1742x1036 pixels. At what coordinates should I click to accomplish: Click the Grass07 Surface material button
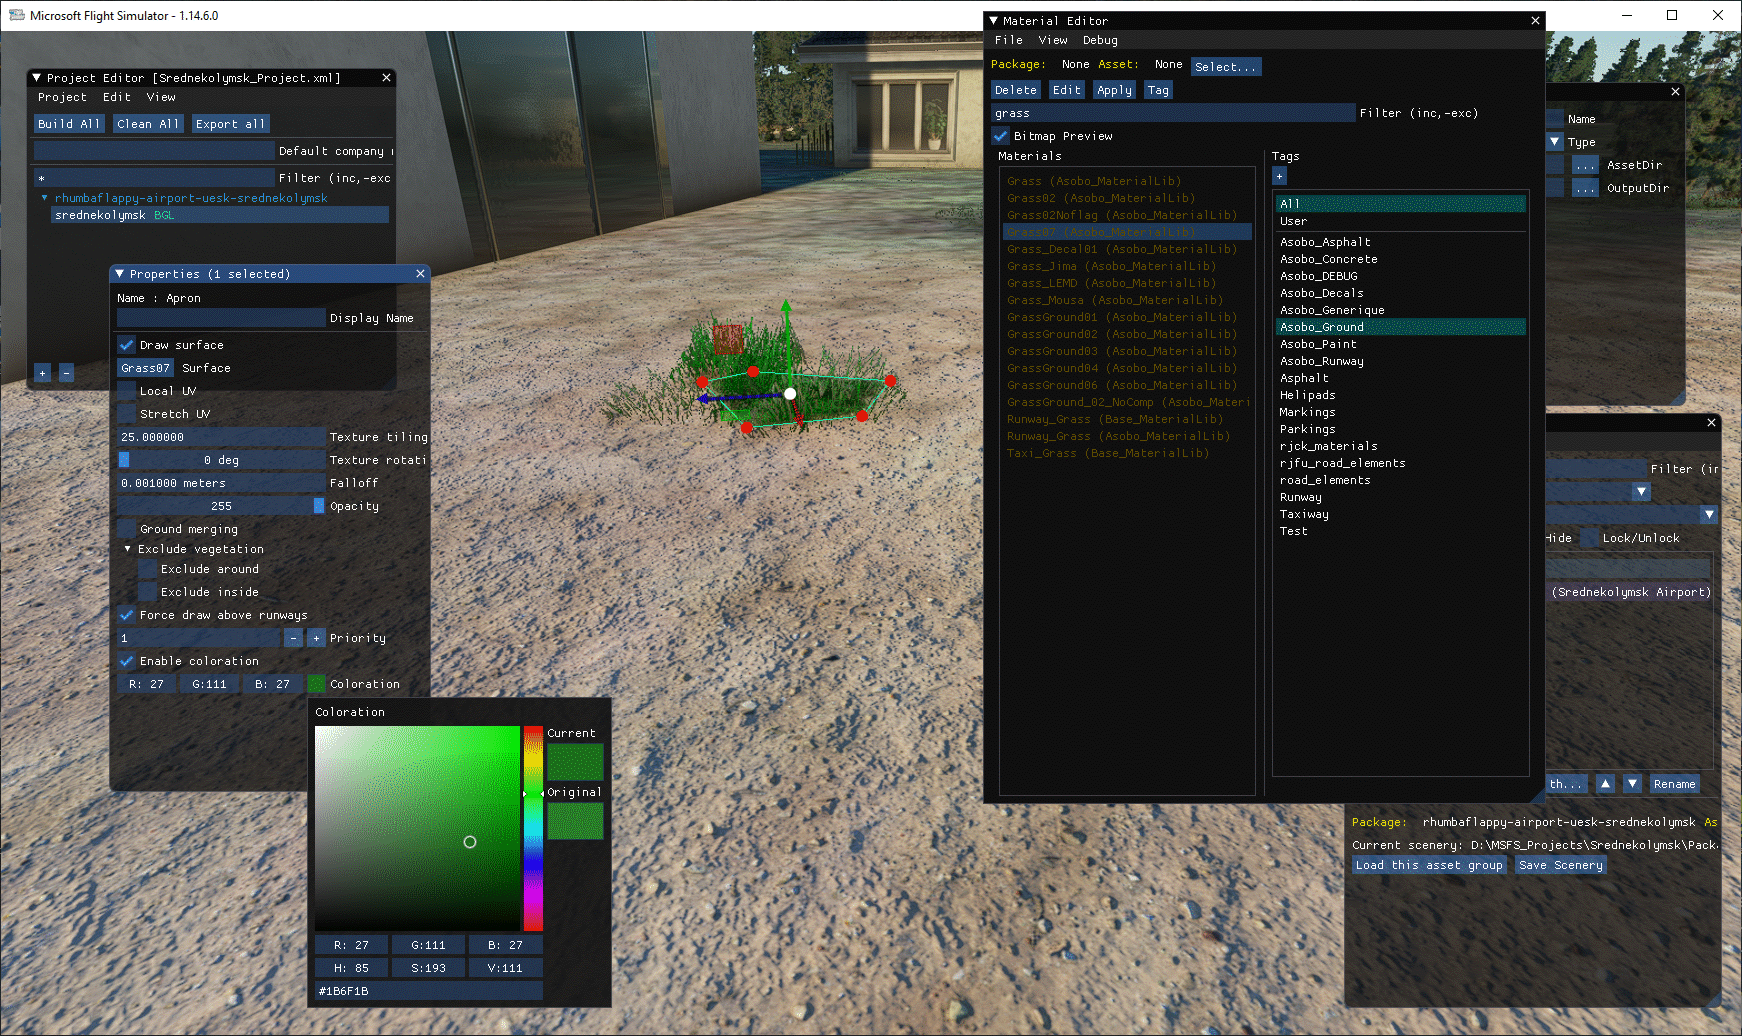coord(146,368)
